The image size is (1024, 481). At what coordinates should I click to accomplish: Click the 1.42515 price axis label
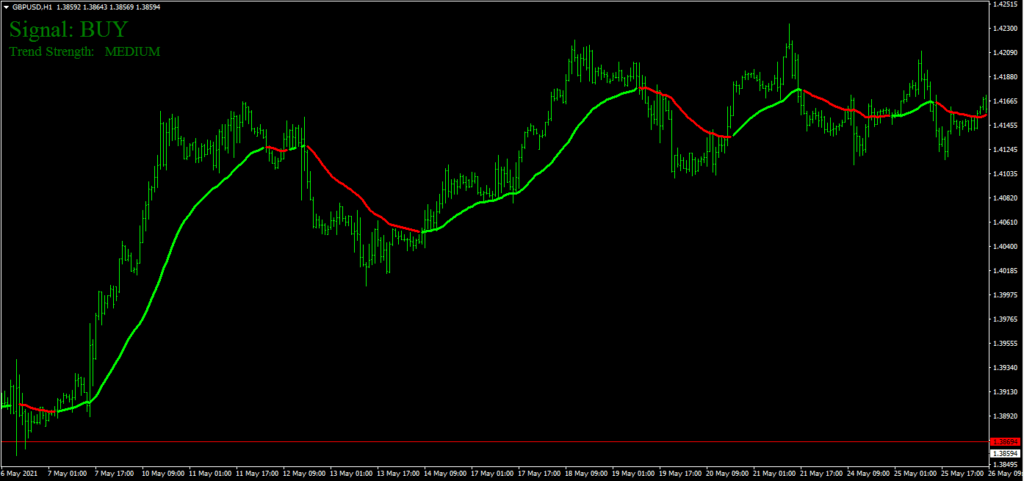1003,5
